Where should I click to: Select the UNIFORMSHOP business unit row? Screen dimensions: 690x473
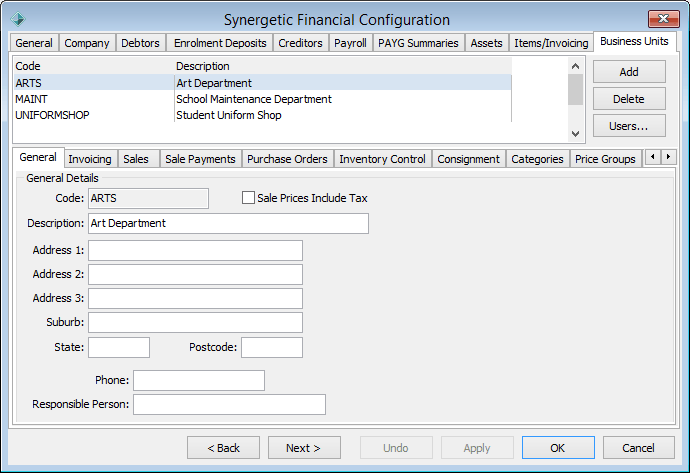tap(262, 115)
